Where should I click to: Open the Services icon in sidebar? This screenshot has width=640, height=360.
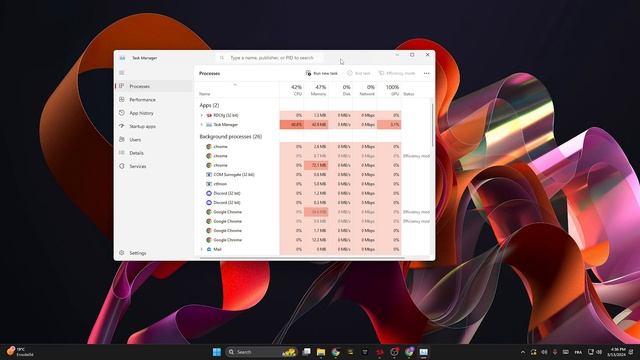tap(122, 166)
